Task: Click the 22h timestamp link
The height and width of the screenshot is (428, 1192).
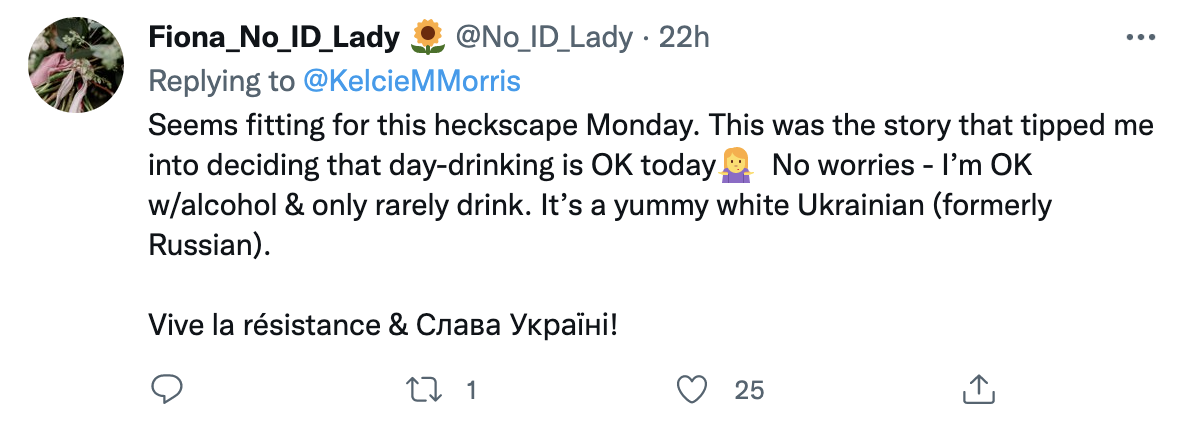Action: 686,38
